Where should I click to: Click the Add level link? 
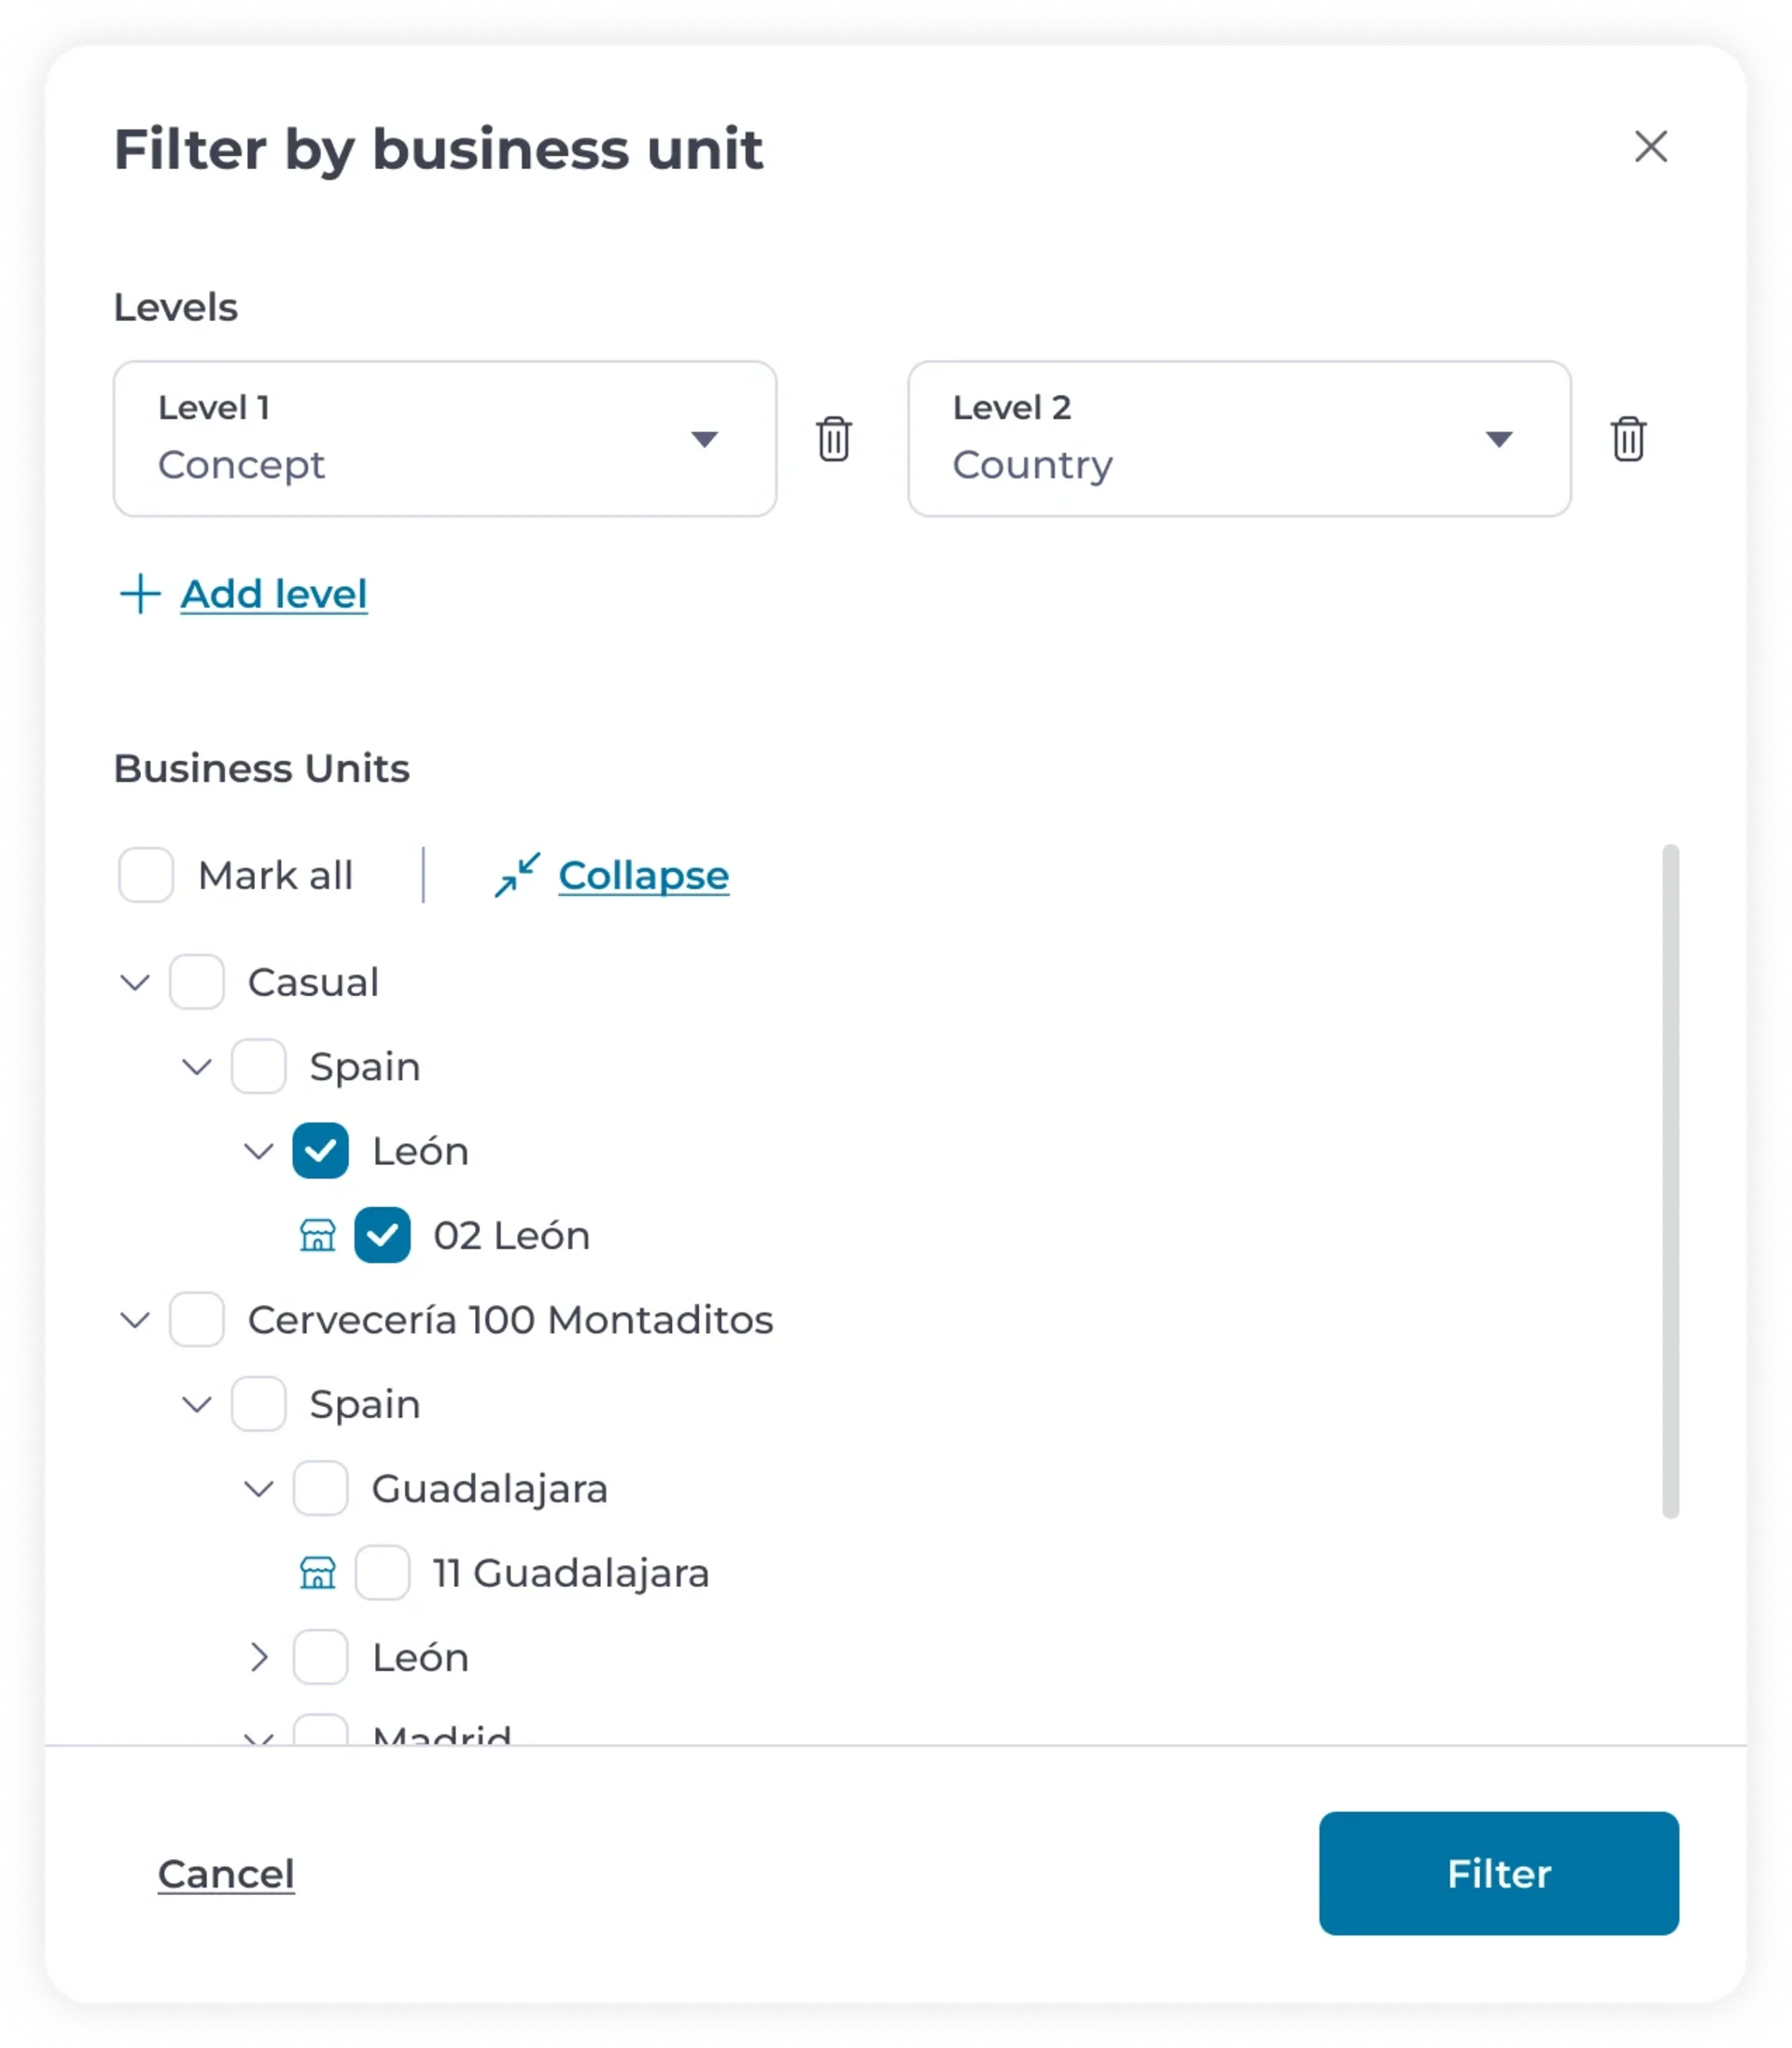coord(274,594)
